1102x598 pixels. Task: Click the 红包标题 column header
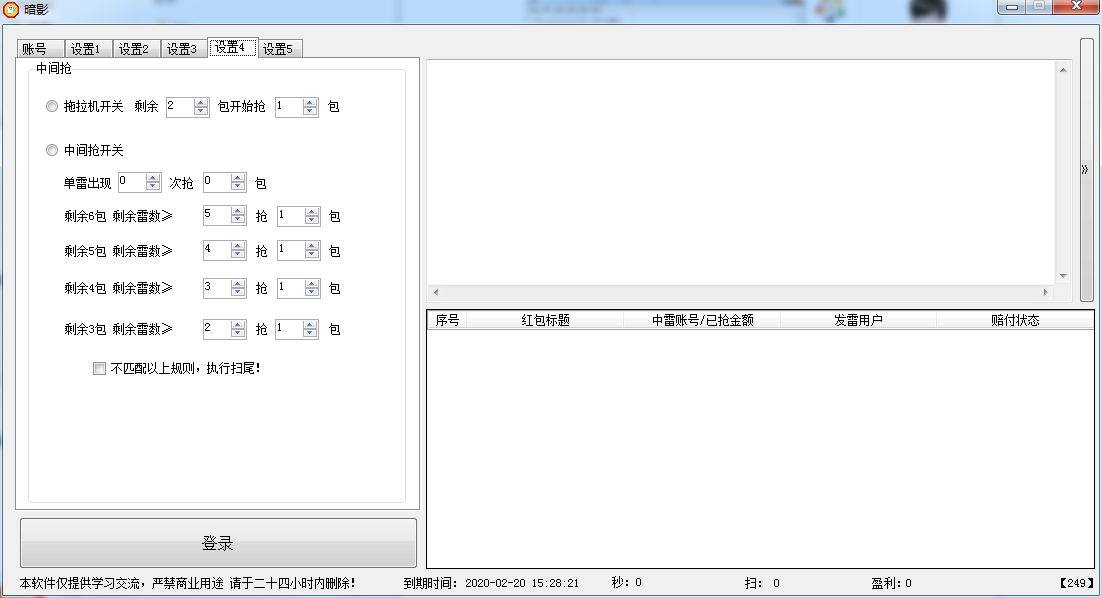(x=545, y=320)
